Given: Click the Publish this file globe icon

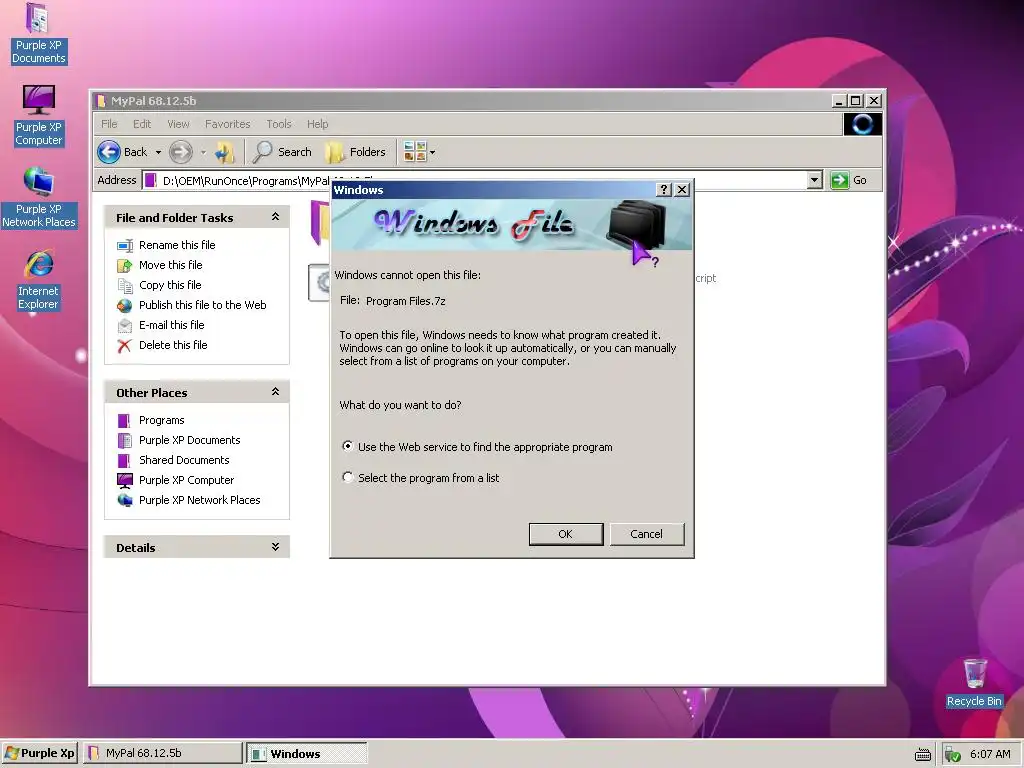Looking at the screenshot, I should click(125, 306).
